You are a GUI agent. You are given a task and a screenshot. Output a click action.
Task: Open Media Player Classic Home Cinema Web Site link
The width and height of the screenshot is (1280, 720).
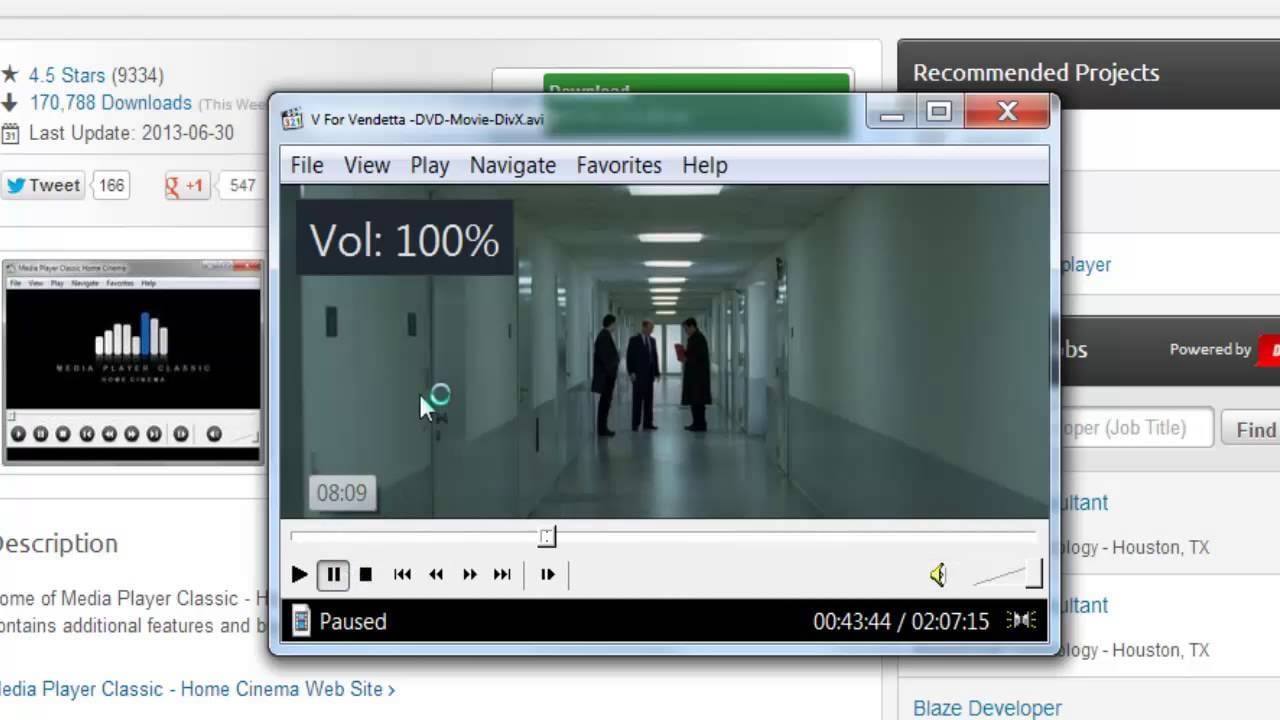195,689
